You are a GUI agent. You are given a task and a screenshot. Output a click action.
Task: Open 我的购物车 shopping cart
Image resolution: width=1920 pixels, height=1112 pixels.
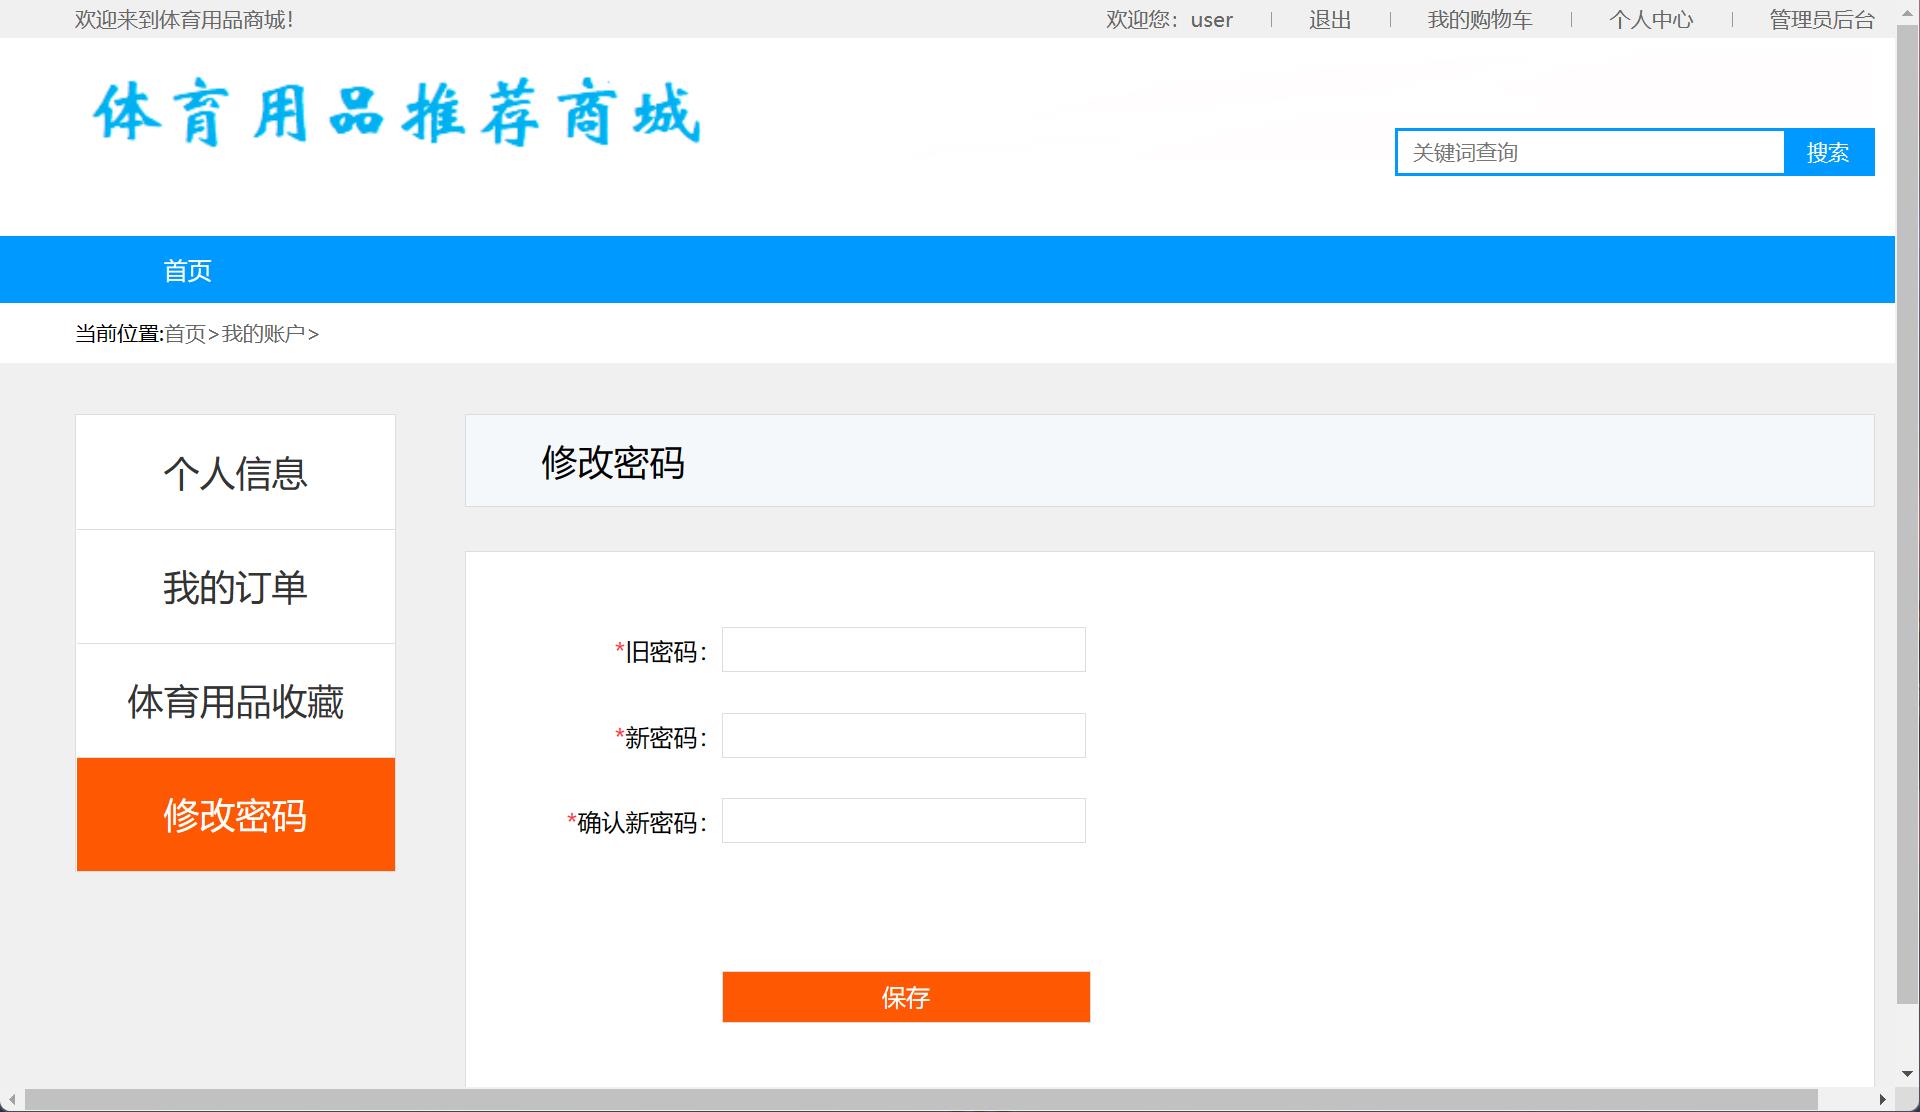click(1480, 19)
